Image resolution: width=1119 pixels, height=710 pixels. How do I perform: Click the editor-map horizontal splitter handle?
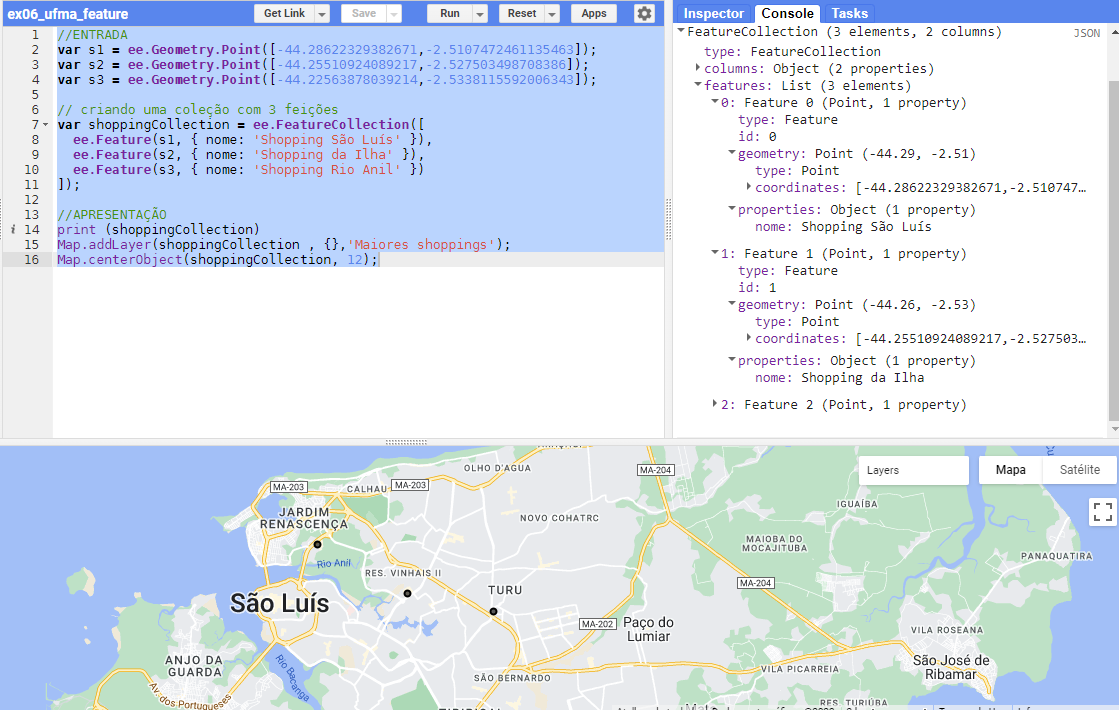(406, 442)
